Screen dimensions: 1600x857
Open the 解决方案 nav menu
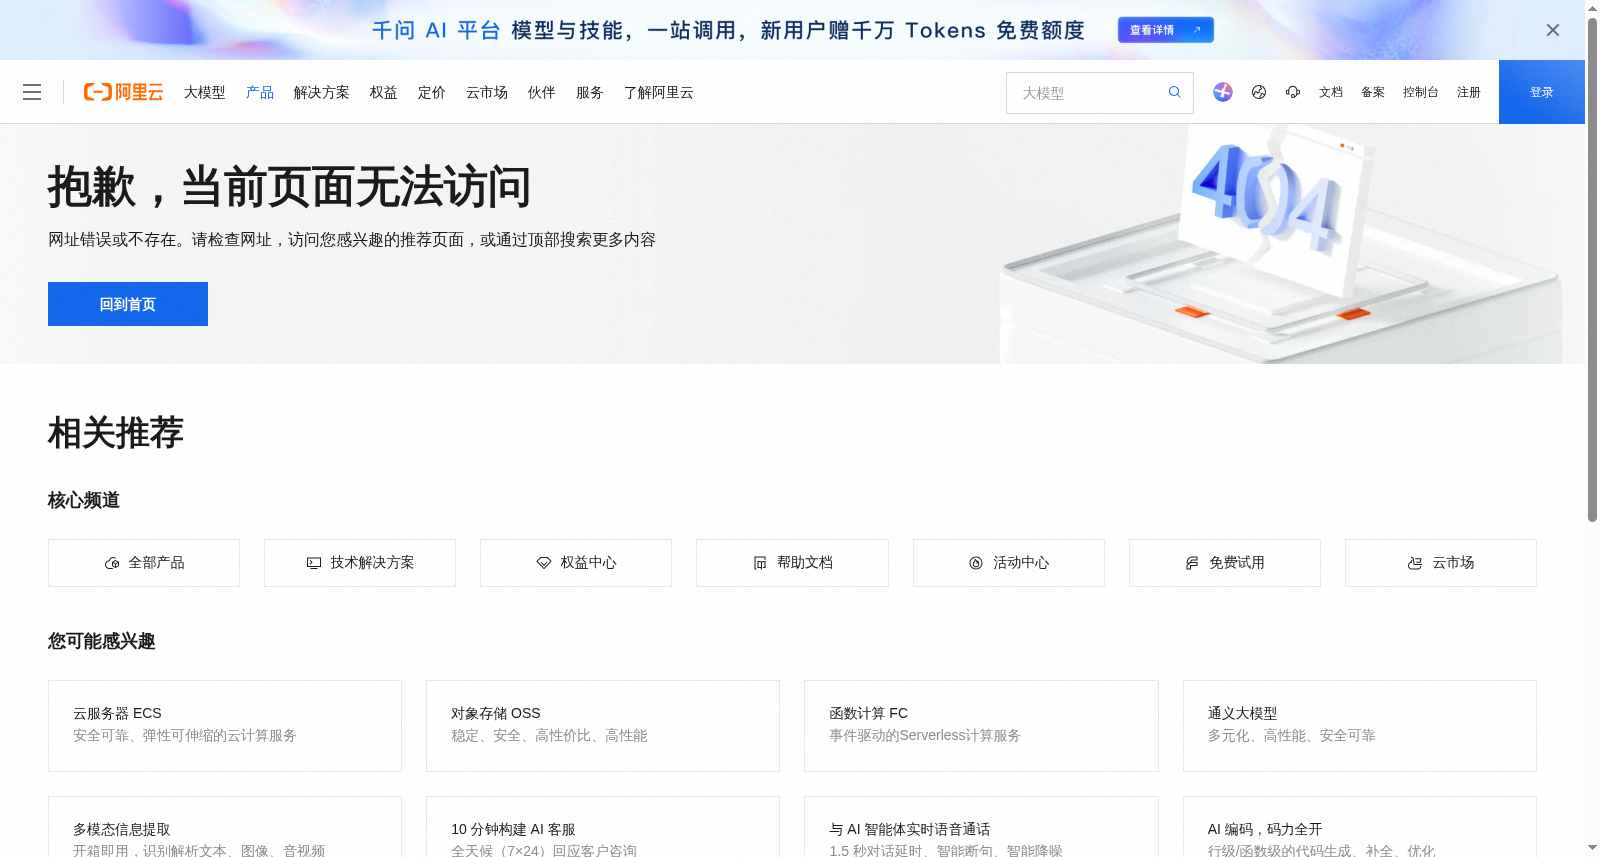point(322,92)
